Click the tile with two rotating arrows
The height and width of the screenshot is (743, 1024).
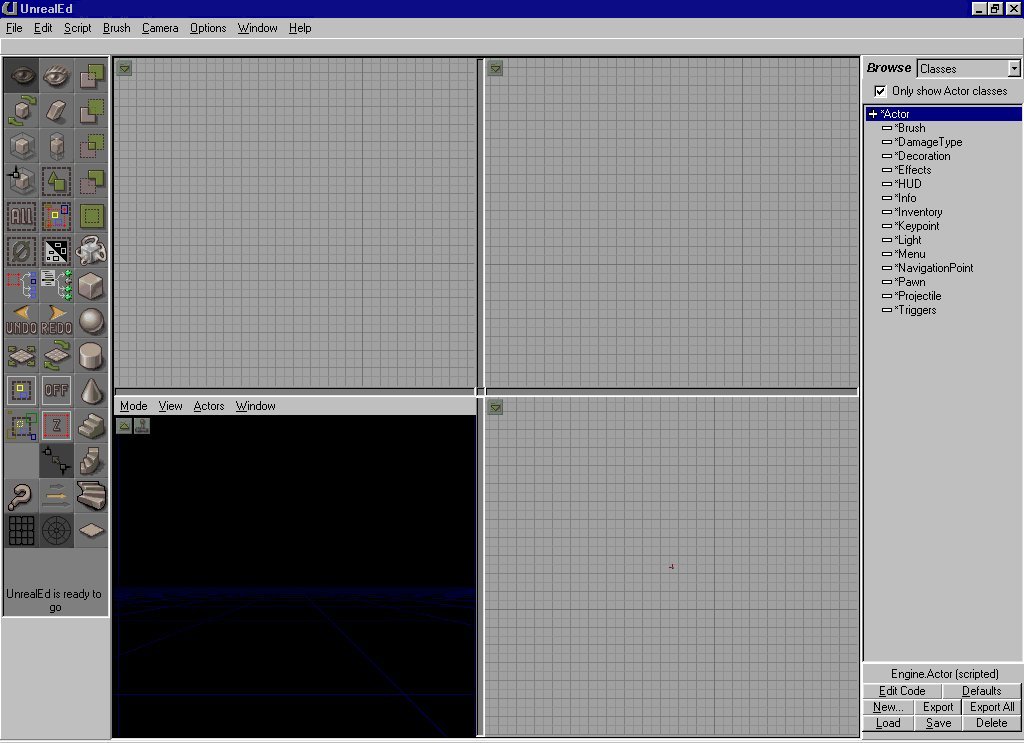pos(57,356)
